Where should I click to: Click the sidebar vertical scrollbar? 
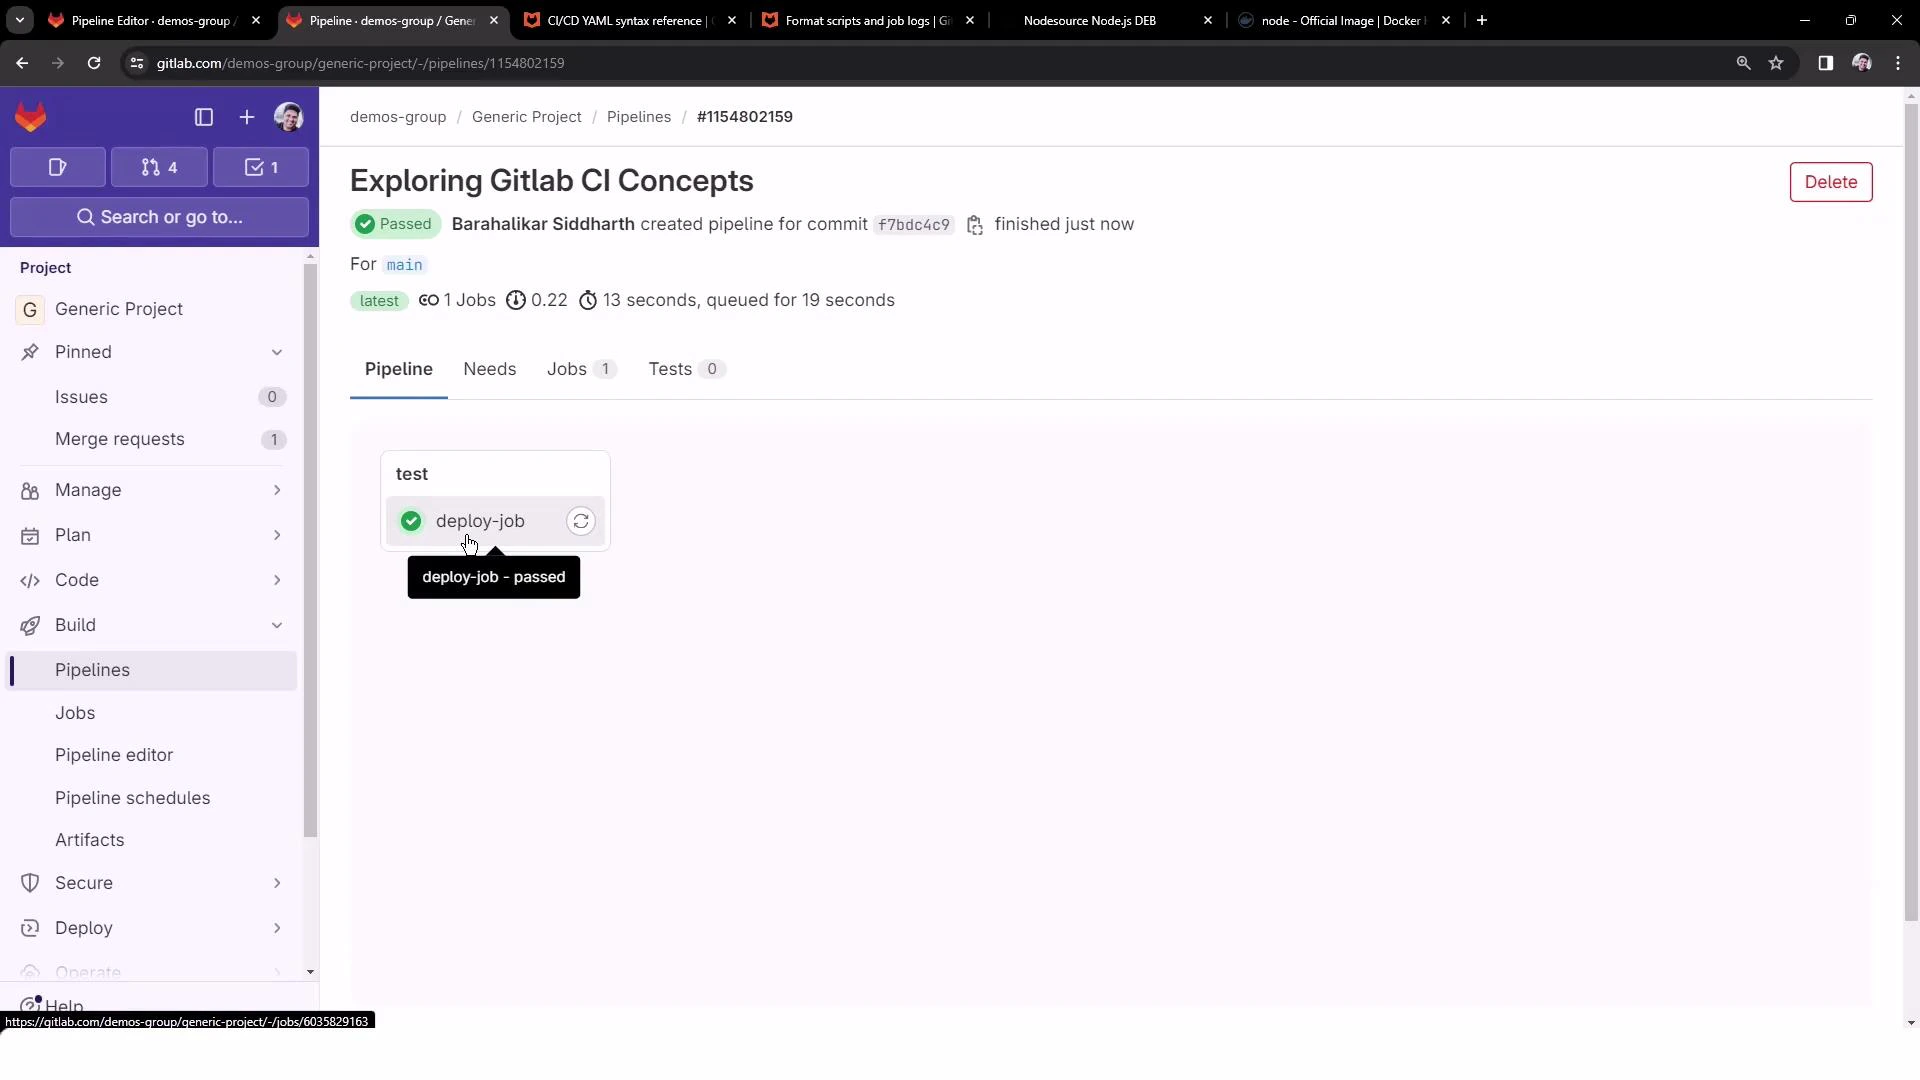310,550
